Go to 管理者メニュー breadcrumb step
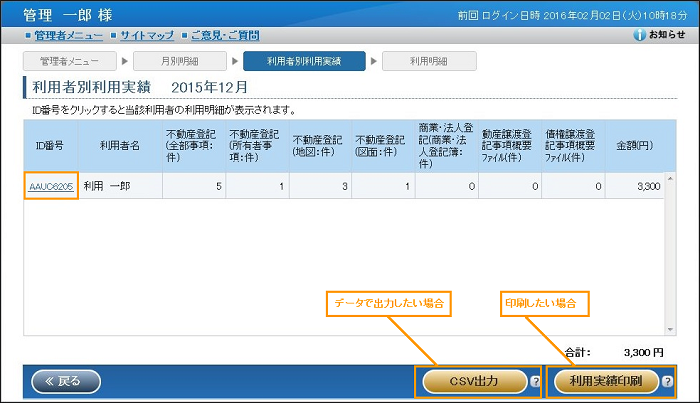 pyautogui.click(x=70, y=61)
